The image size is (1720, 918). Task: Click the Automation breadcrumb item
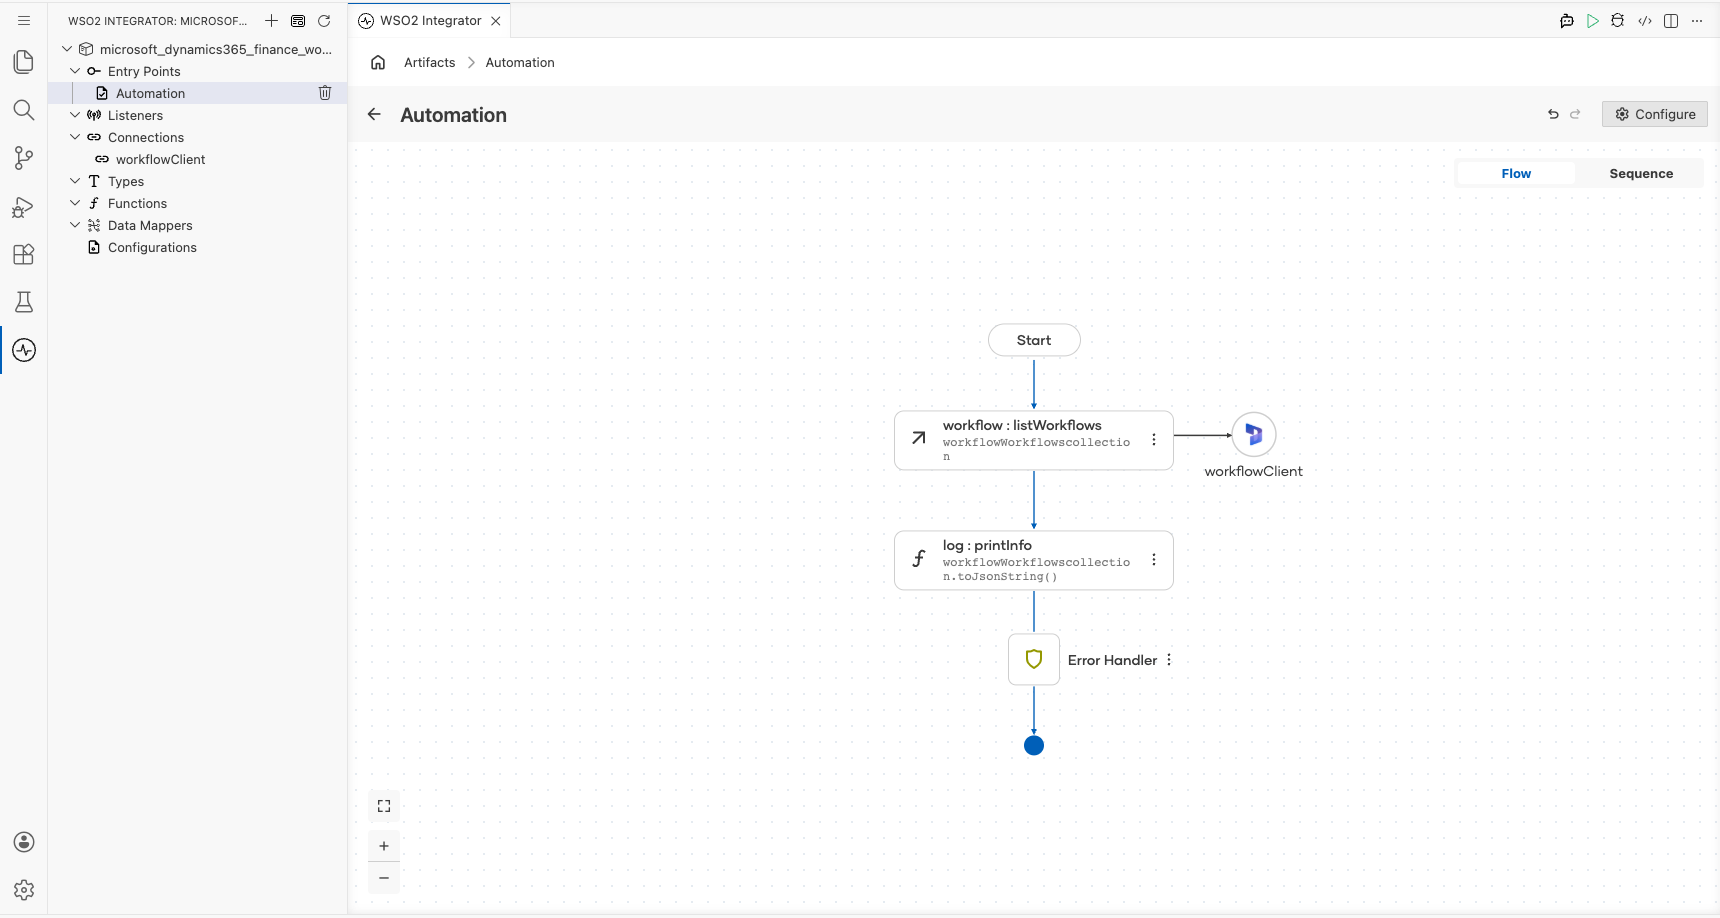(520, 62)
